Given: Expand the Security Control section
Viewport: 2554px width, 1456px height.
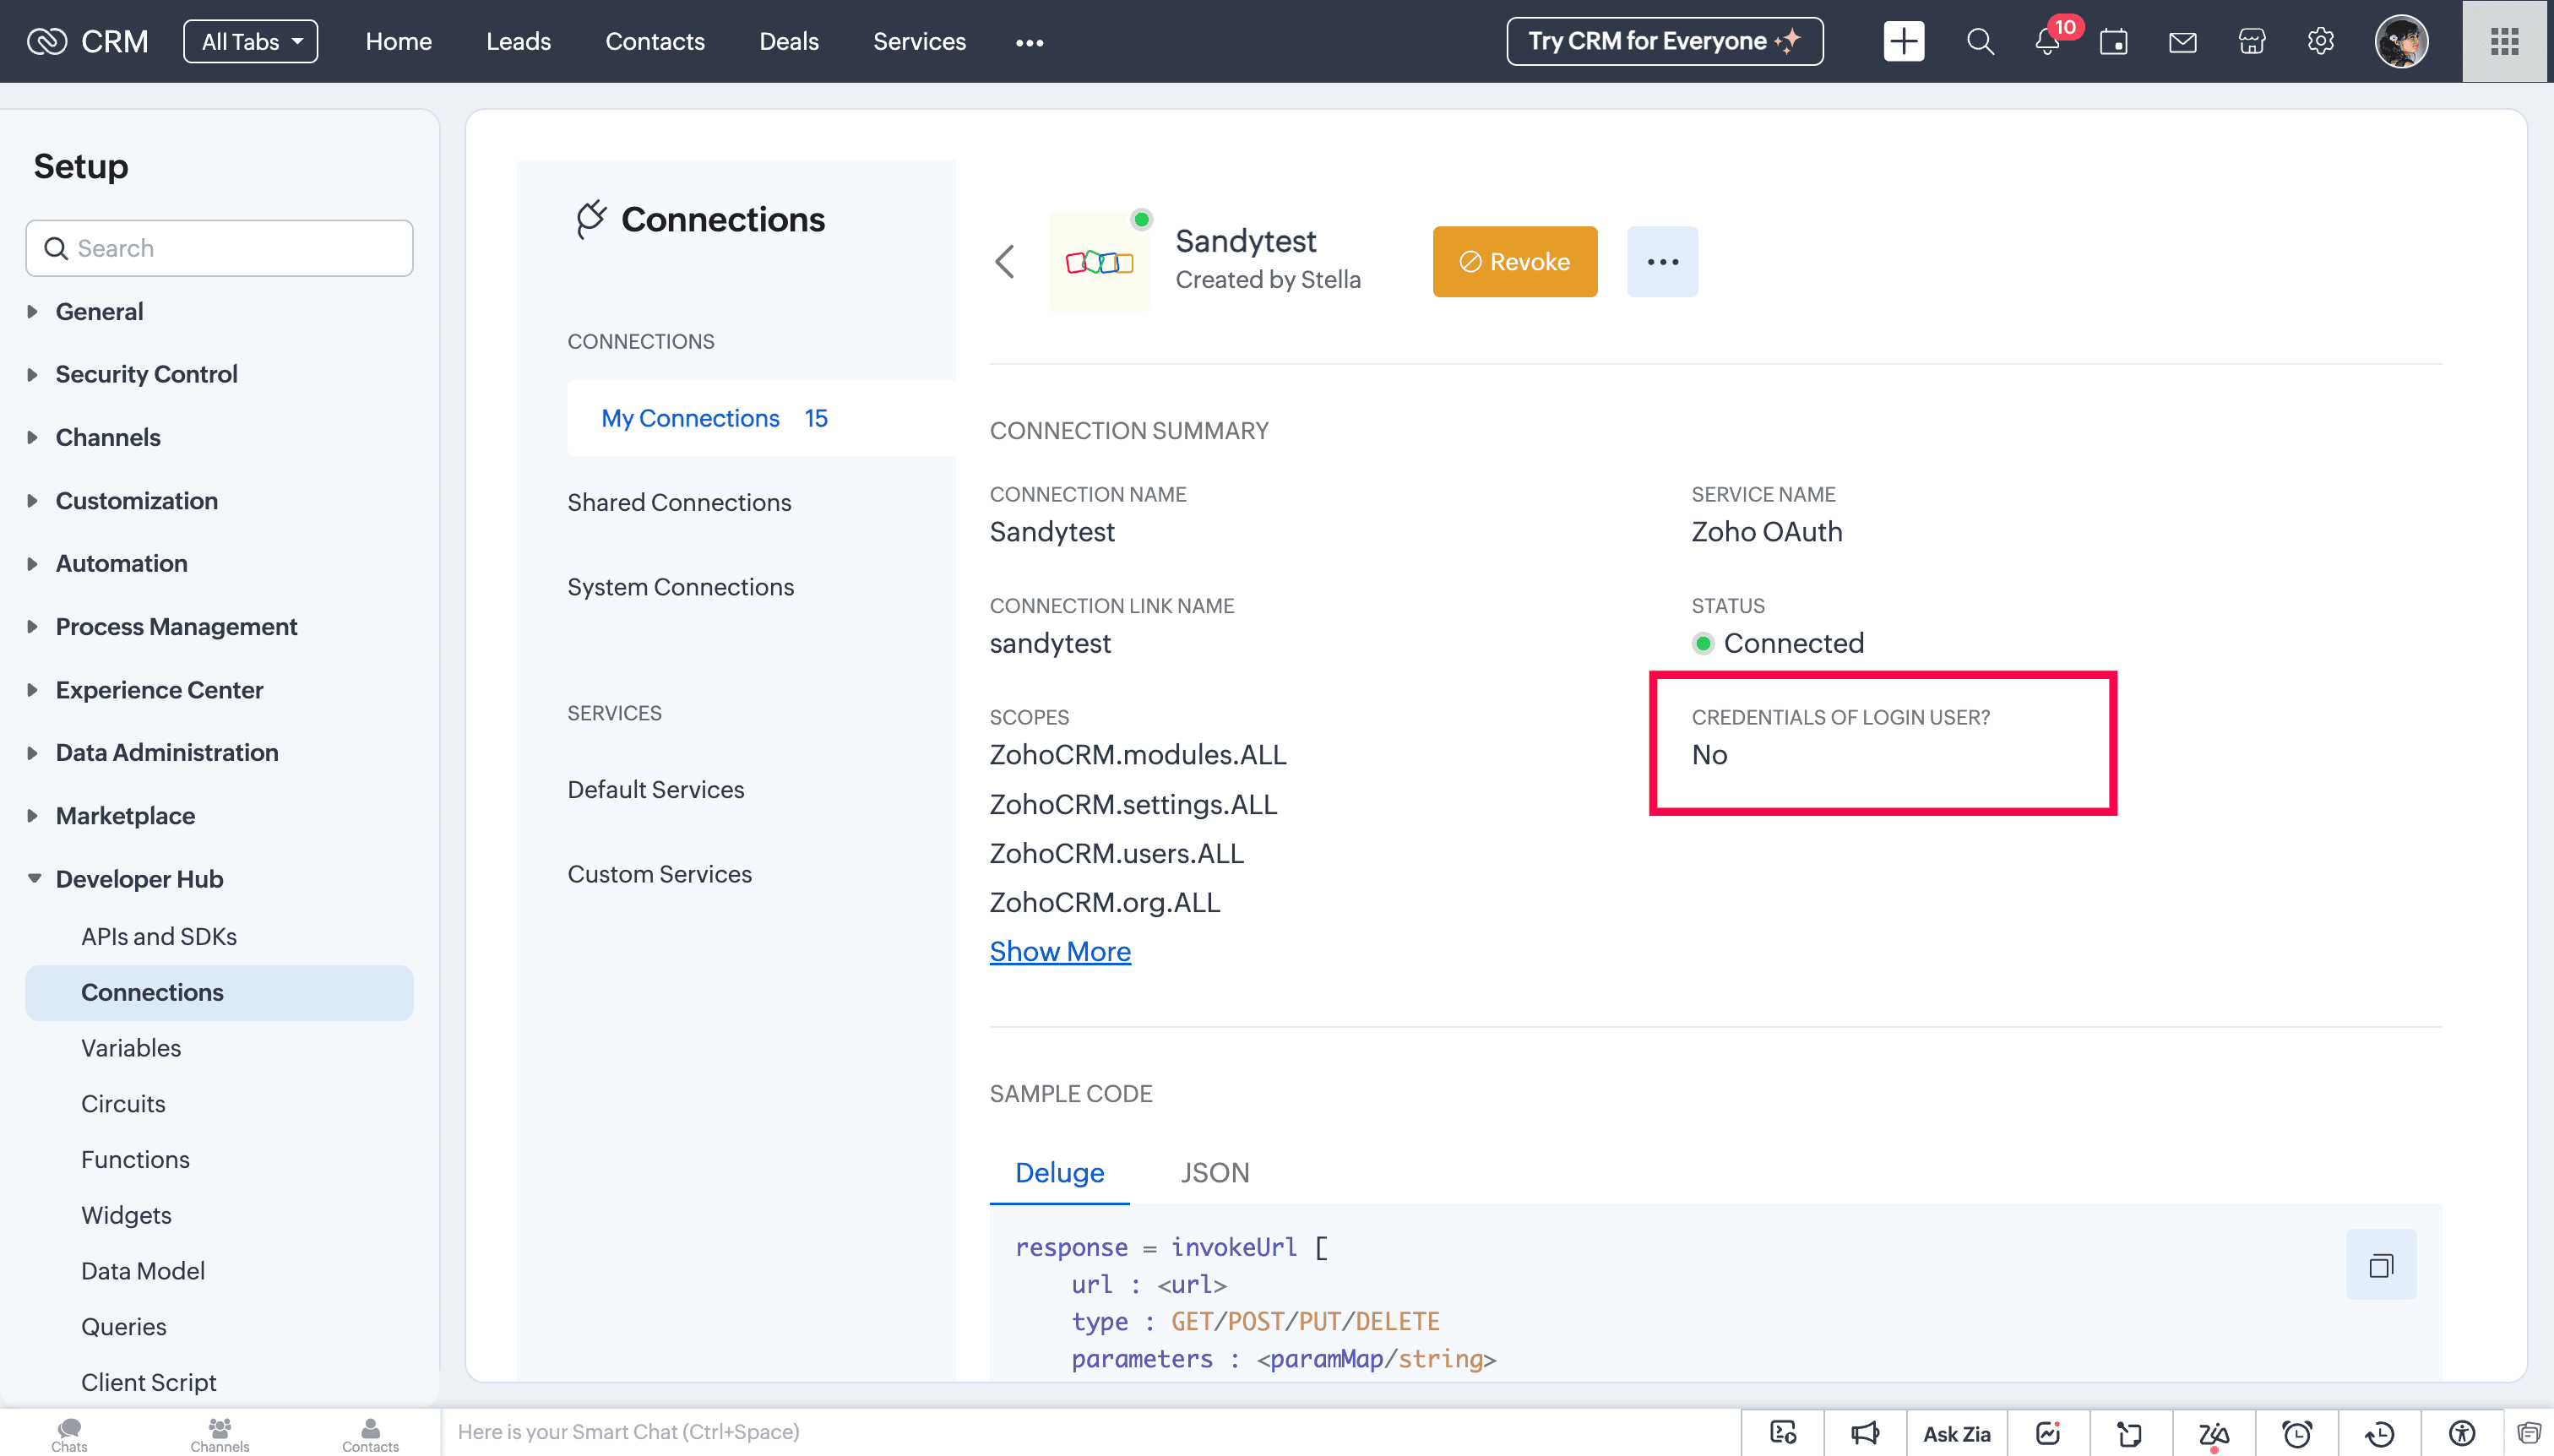Looking at the screenshot, I should click(x=146, y=374).
